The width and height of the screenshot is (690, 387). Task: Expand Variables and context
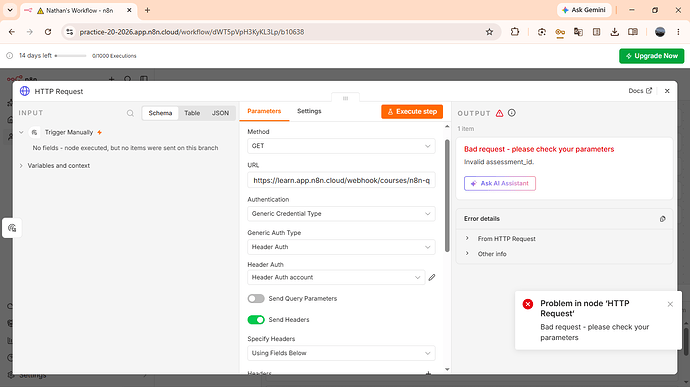coord(21,166)
